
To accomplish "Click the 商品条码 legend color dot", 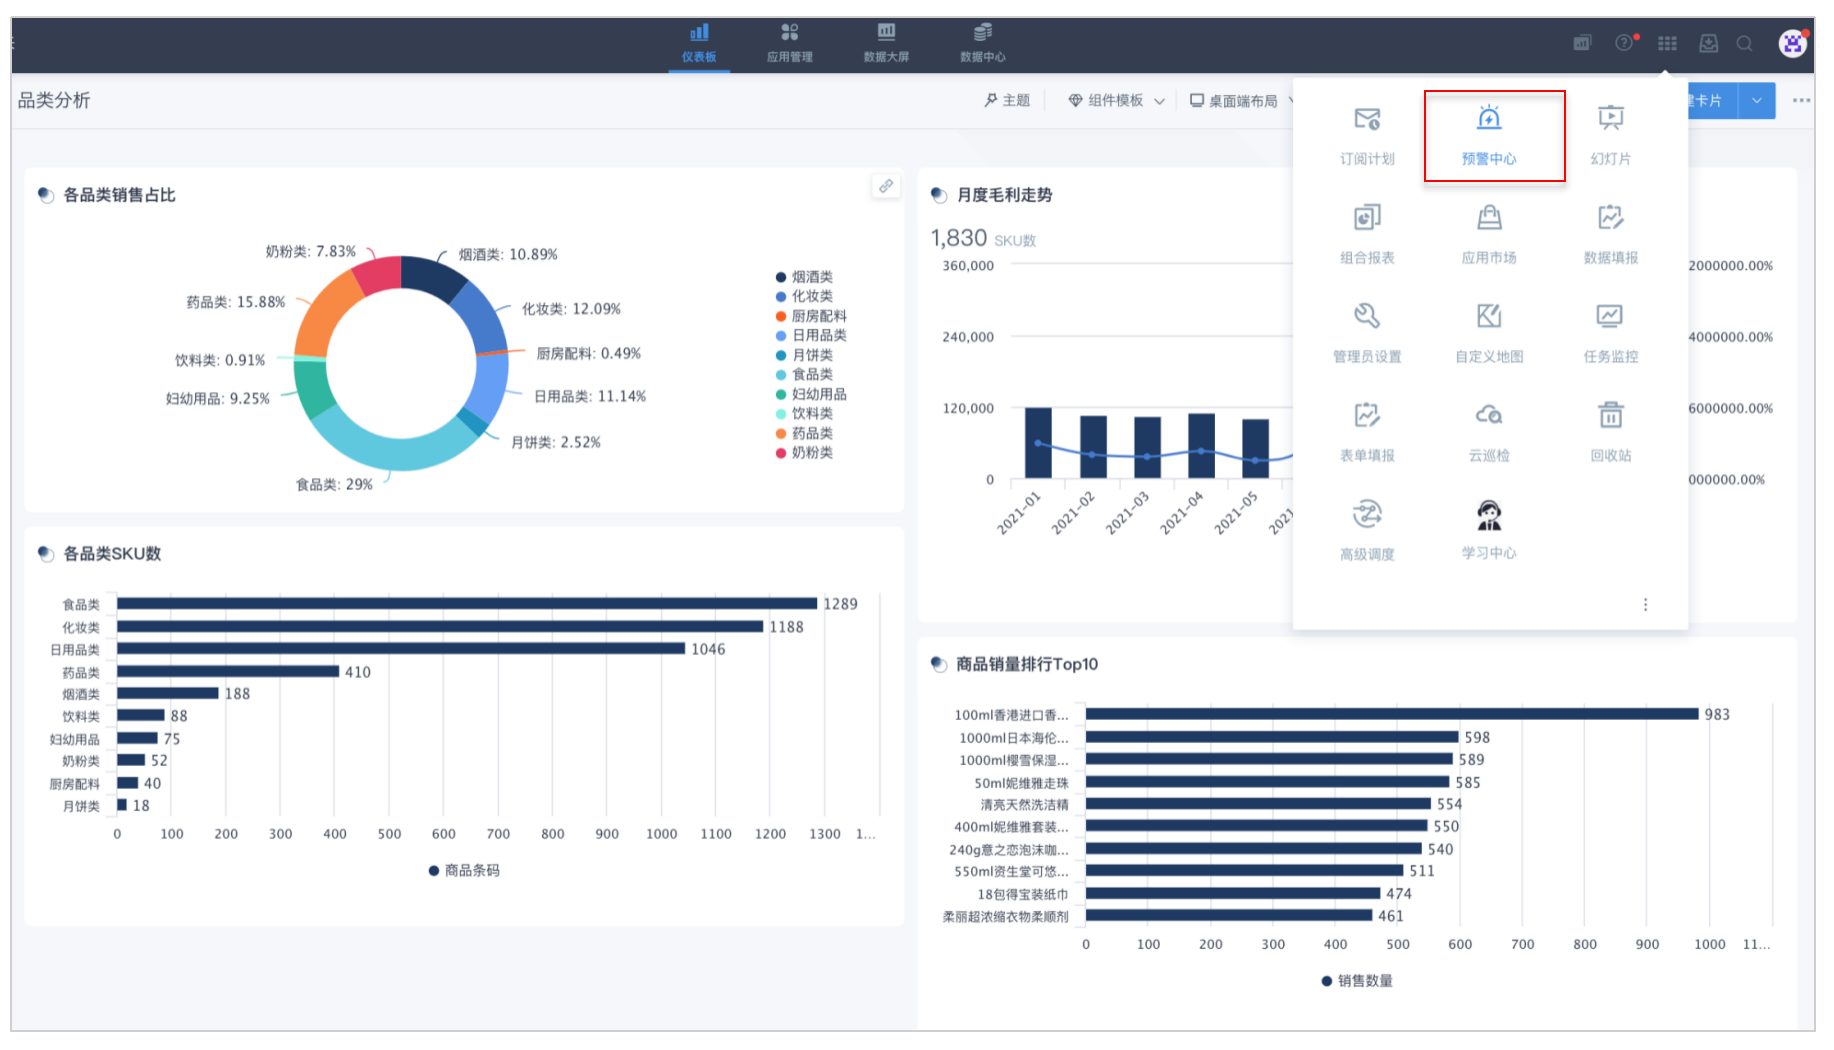I will 434,871.
